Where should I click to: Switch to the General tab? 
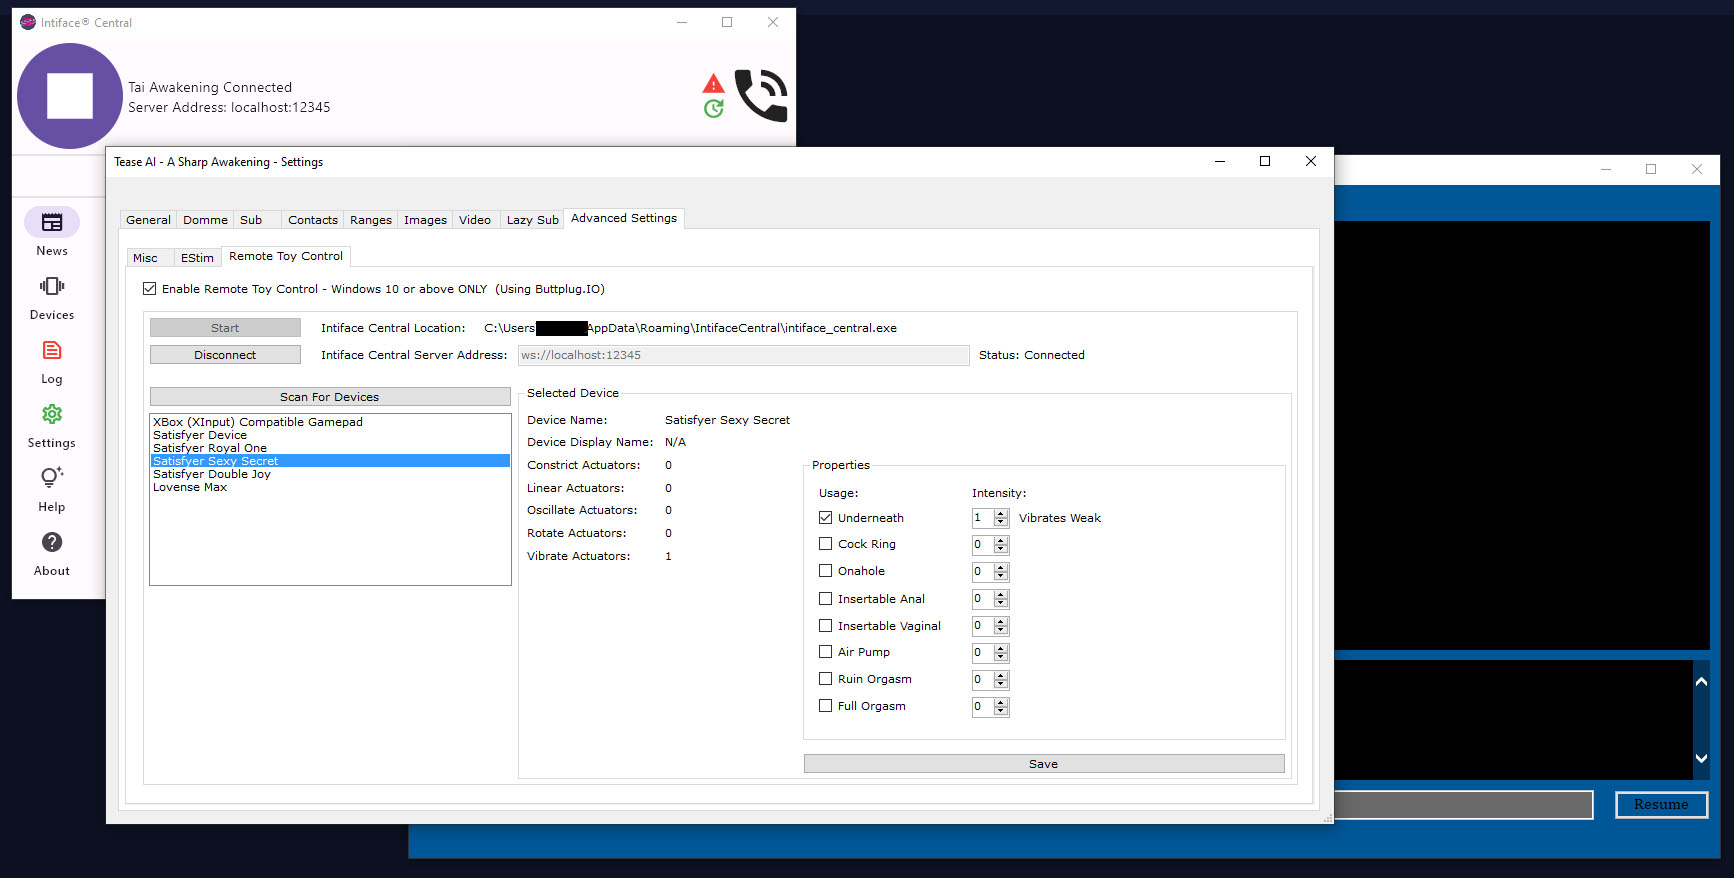point(148,220)
